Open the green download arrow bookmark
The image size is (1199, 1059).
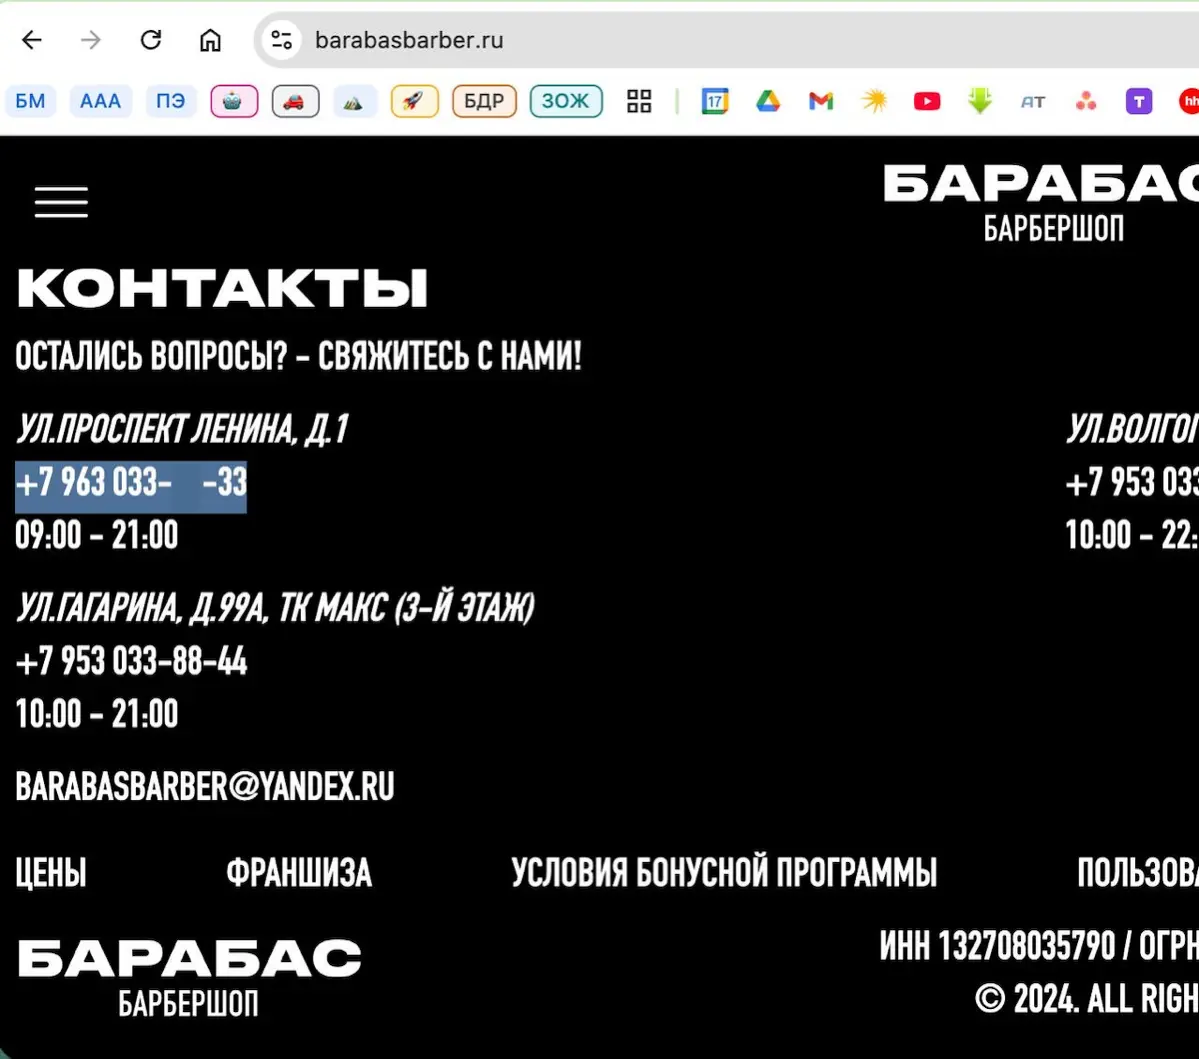coord(979,101)
